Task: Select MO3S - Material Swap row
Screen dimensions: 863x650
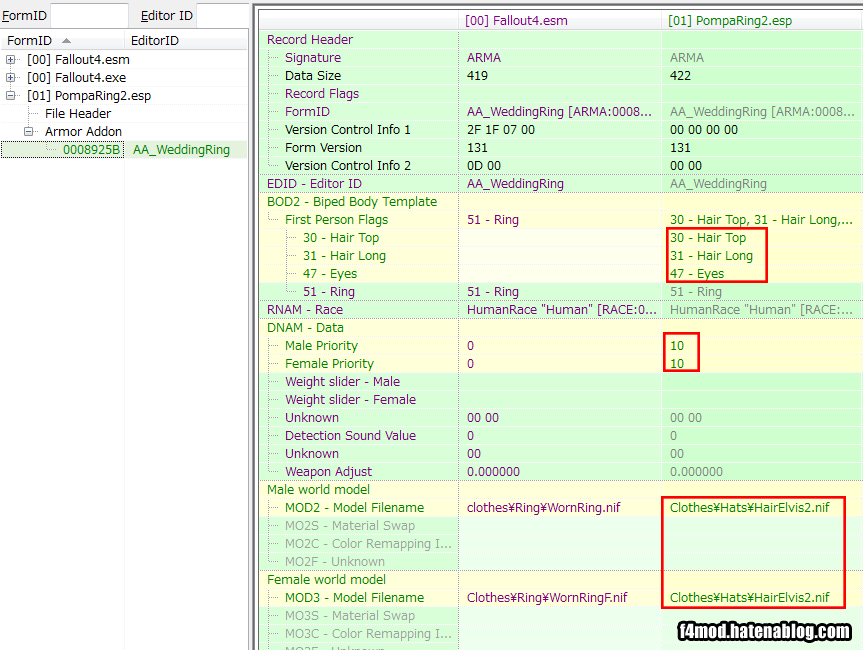Action: (349, 616)
